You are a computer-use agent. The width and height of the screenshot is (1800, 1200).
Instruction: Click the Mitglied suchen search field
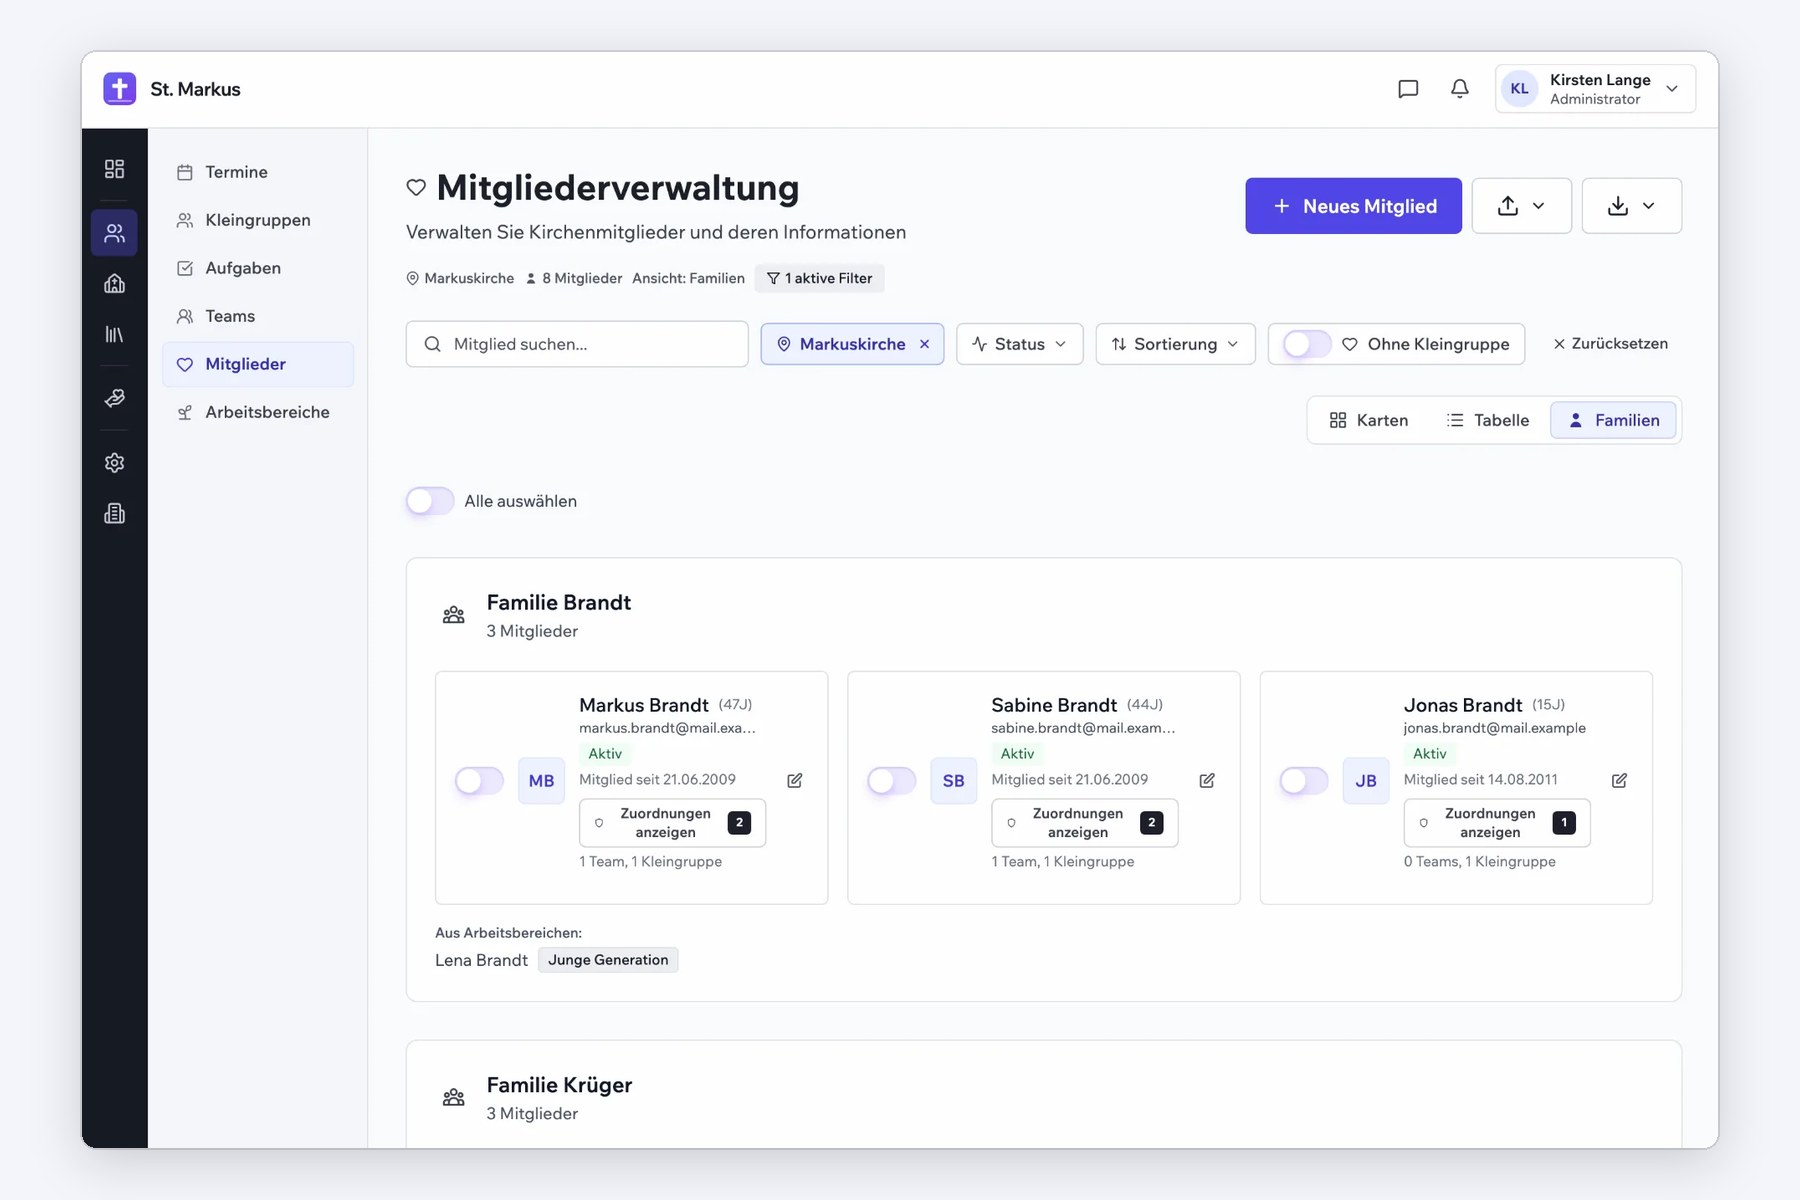[577, 344]
